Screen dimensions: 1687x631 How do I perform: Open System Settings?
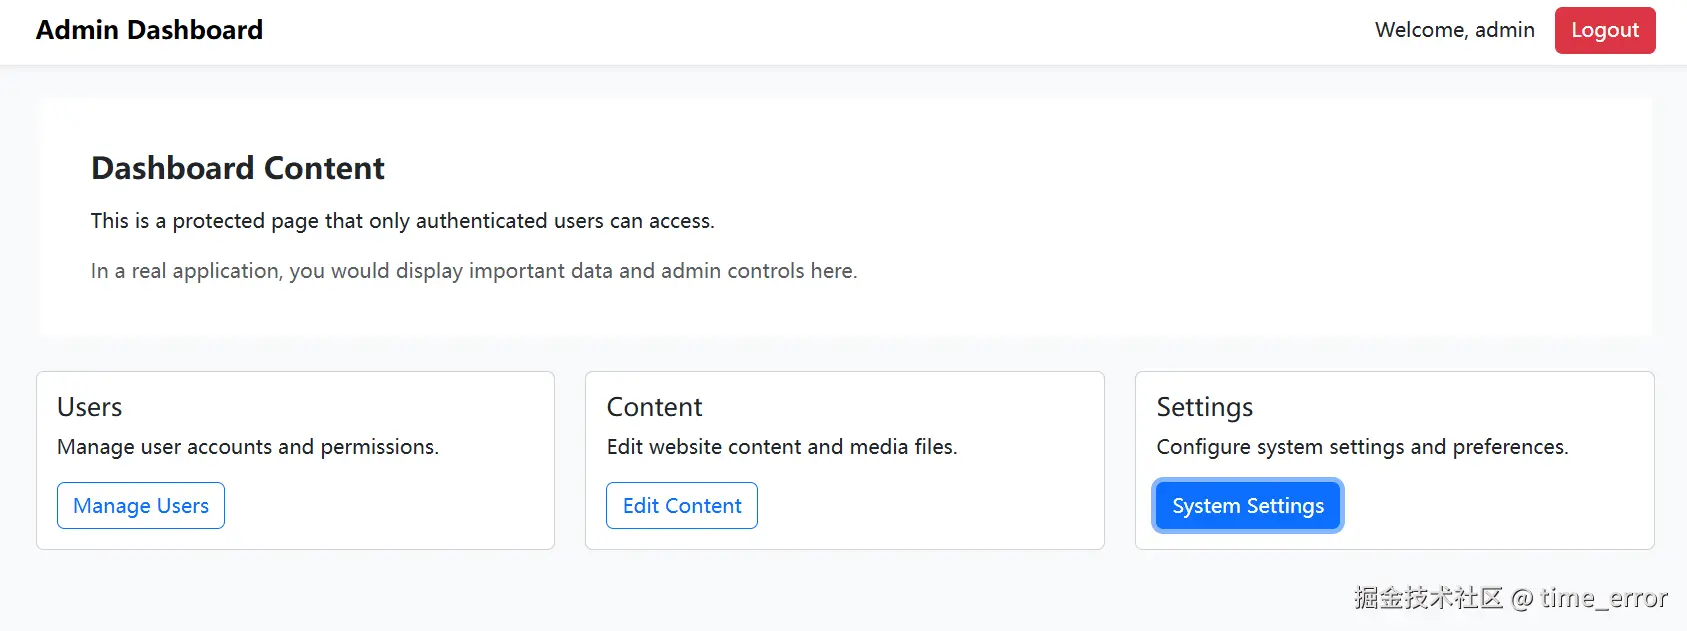coord(1247,506)
